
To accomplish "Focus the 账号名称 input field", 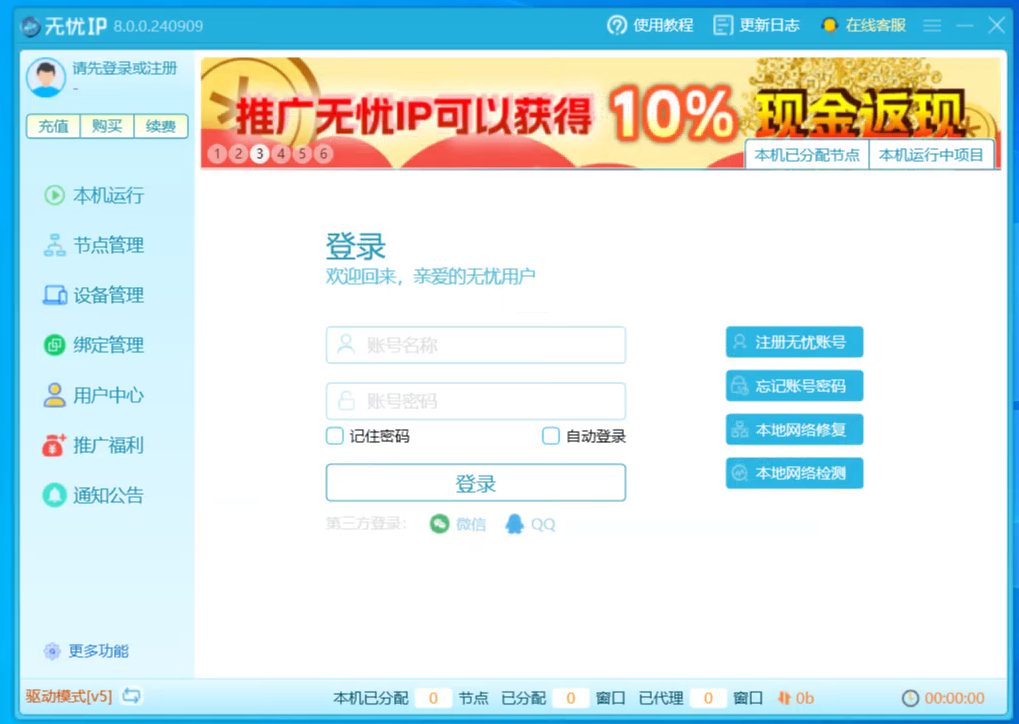I will point(476,344).
